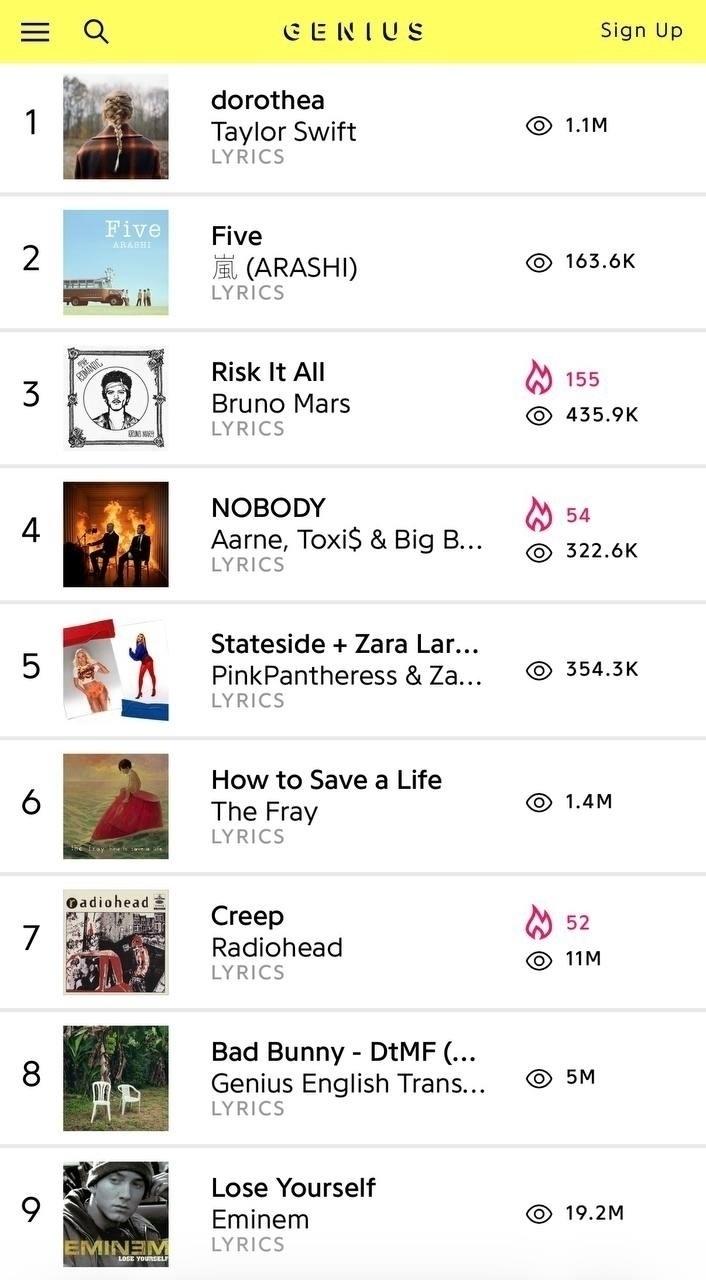Open the dorothea song title
The width and height of the screenshot is (706, 1280).
pos(267,100)
